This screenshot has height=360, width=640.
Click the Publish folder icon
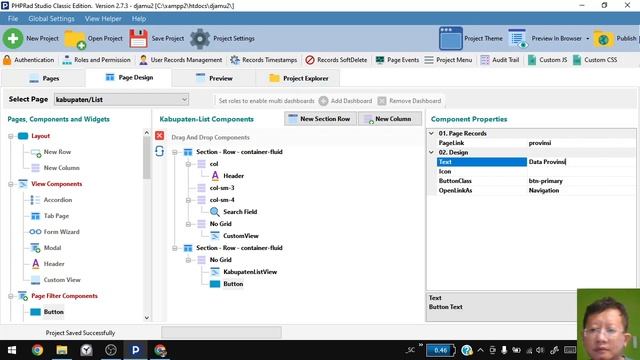click(x=603, y=39)
